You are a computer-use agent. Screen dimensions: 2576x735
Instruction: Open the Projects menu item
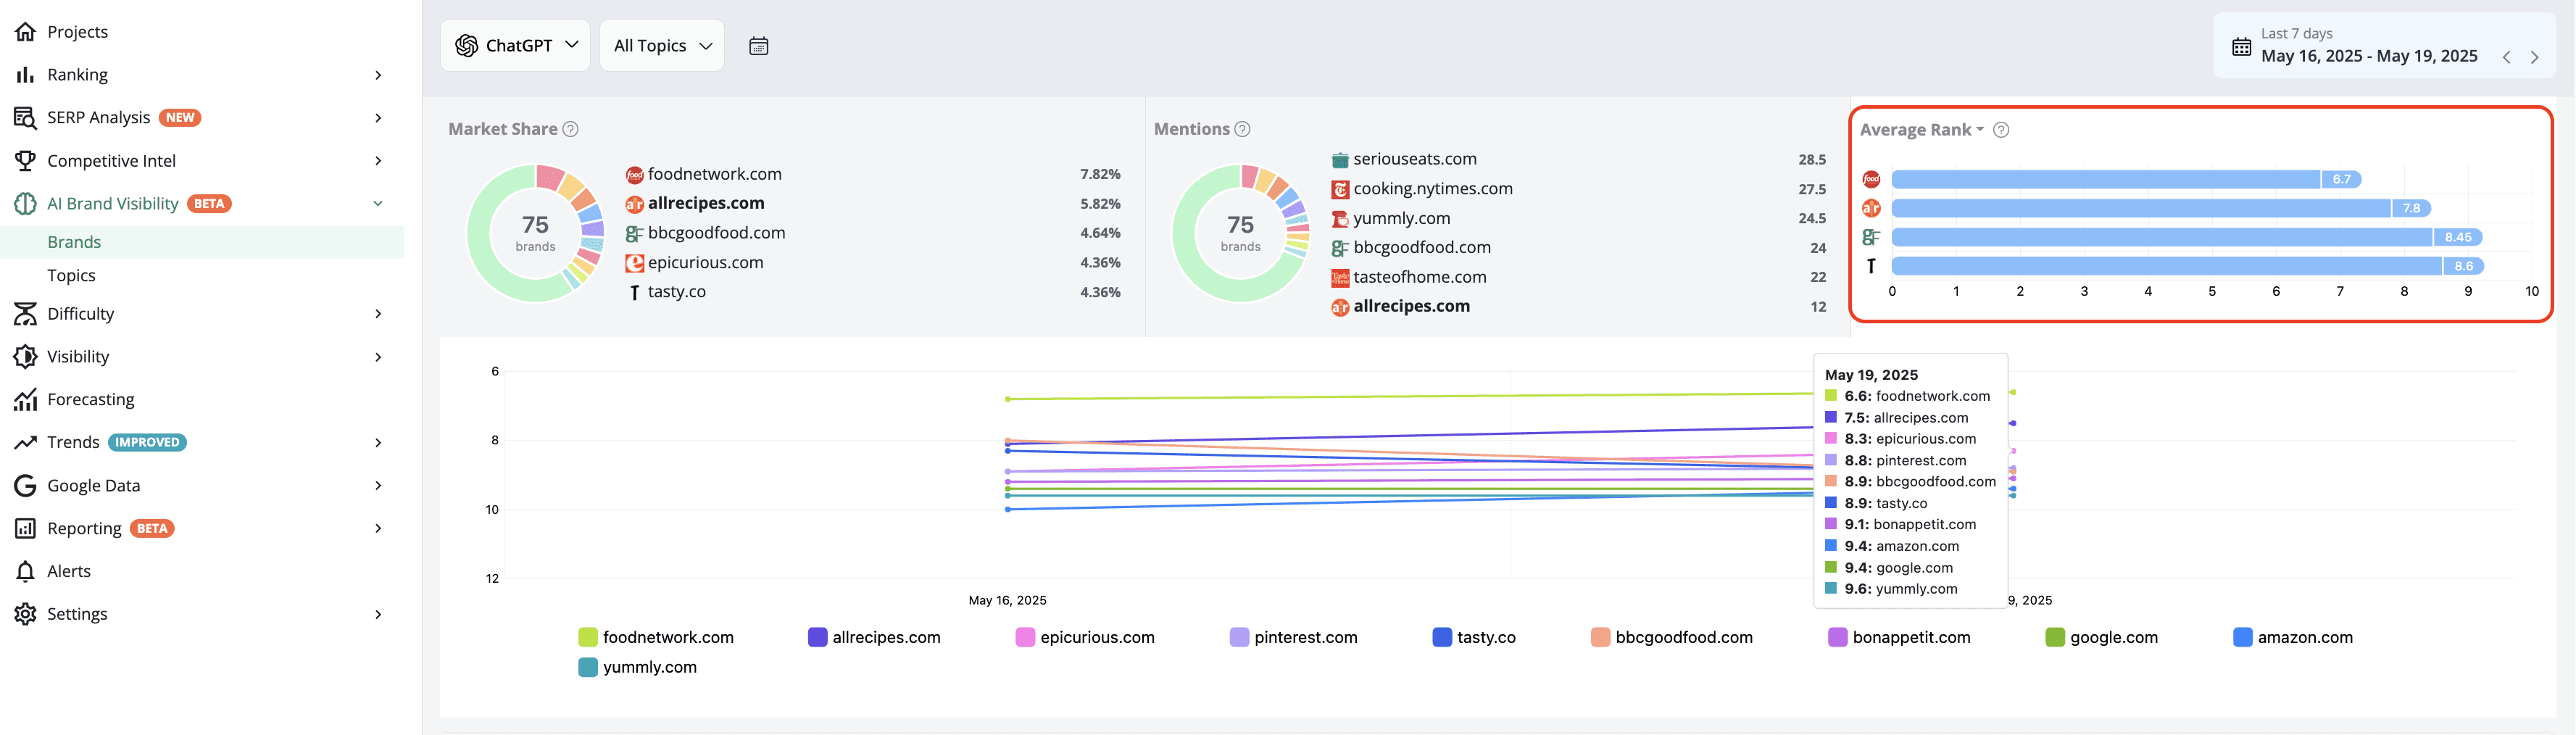pyautogui.click(x=202, y=32)
